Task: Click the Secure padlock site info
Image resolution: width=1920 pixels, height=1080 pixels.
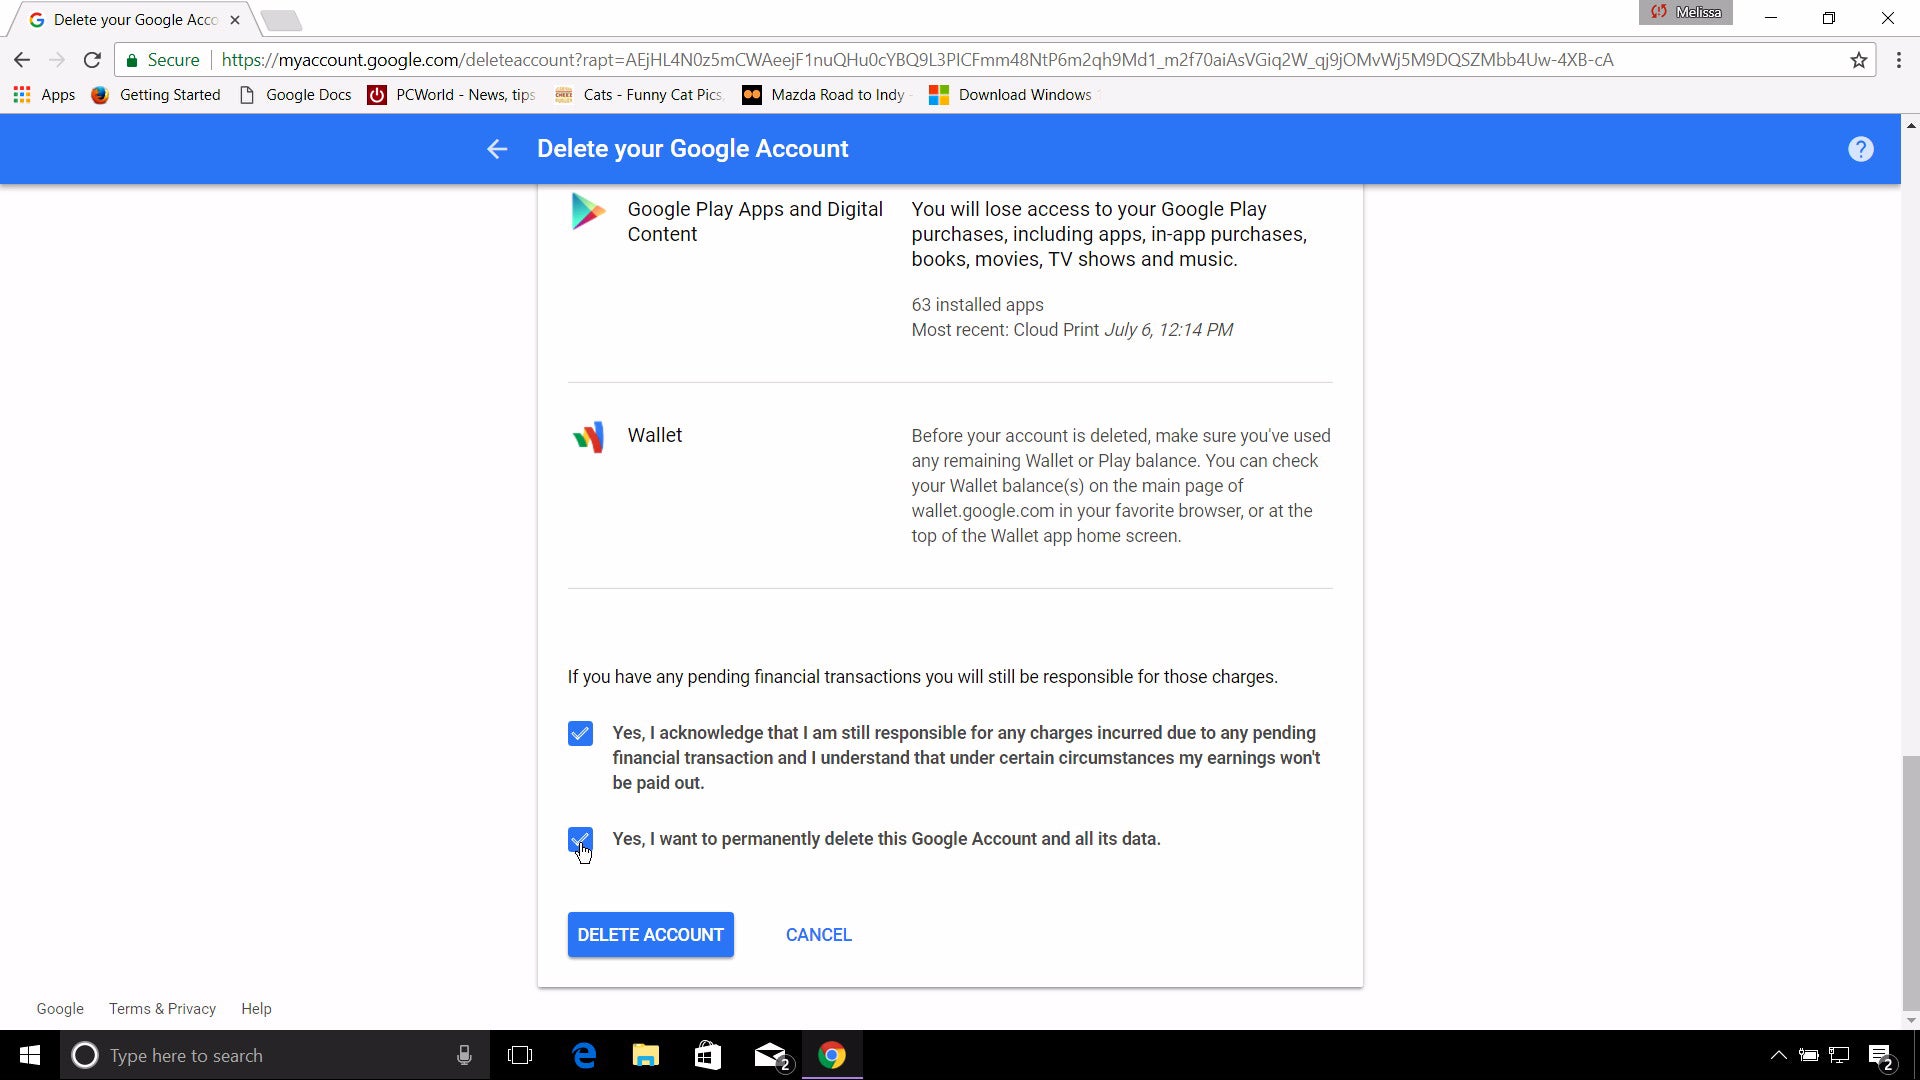Action: (x=162, y=60)
